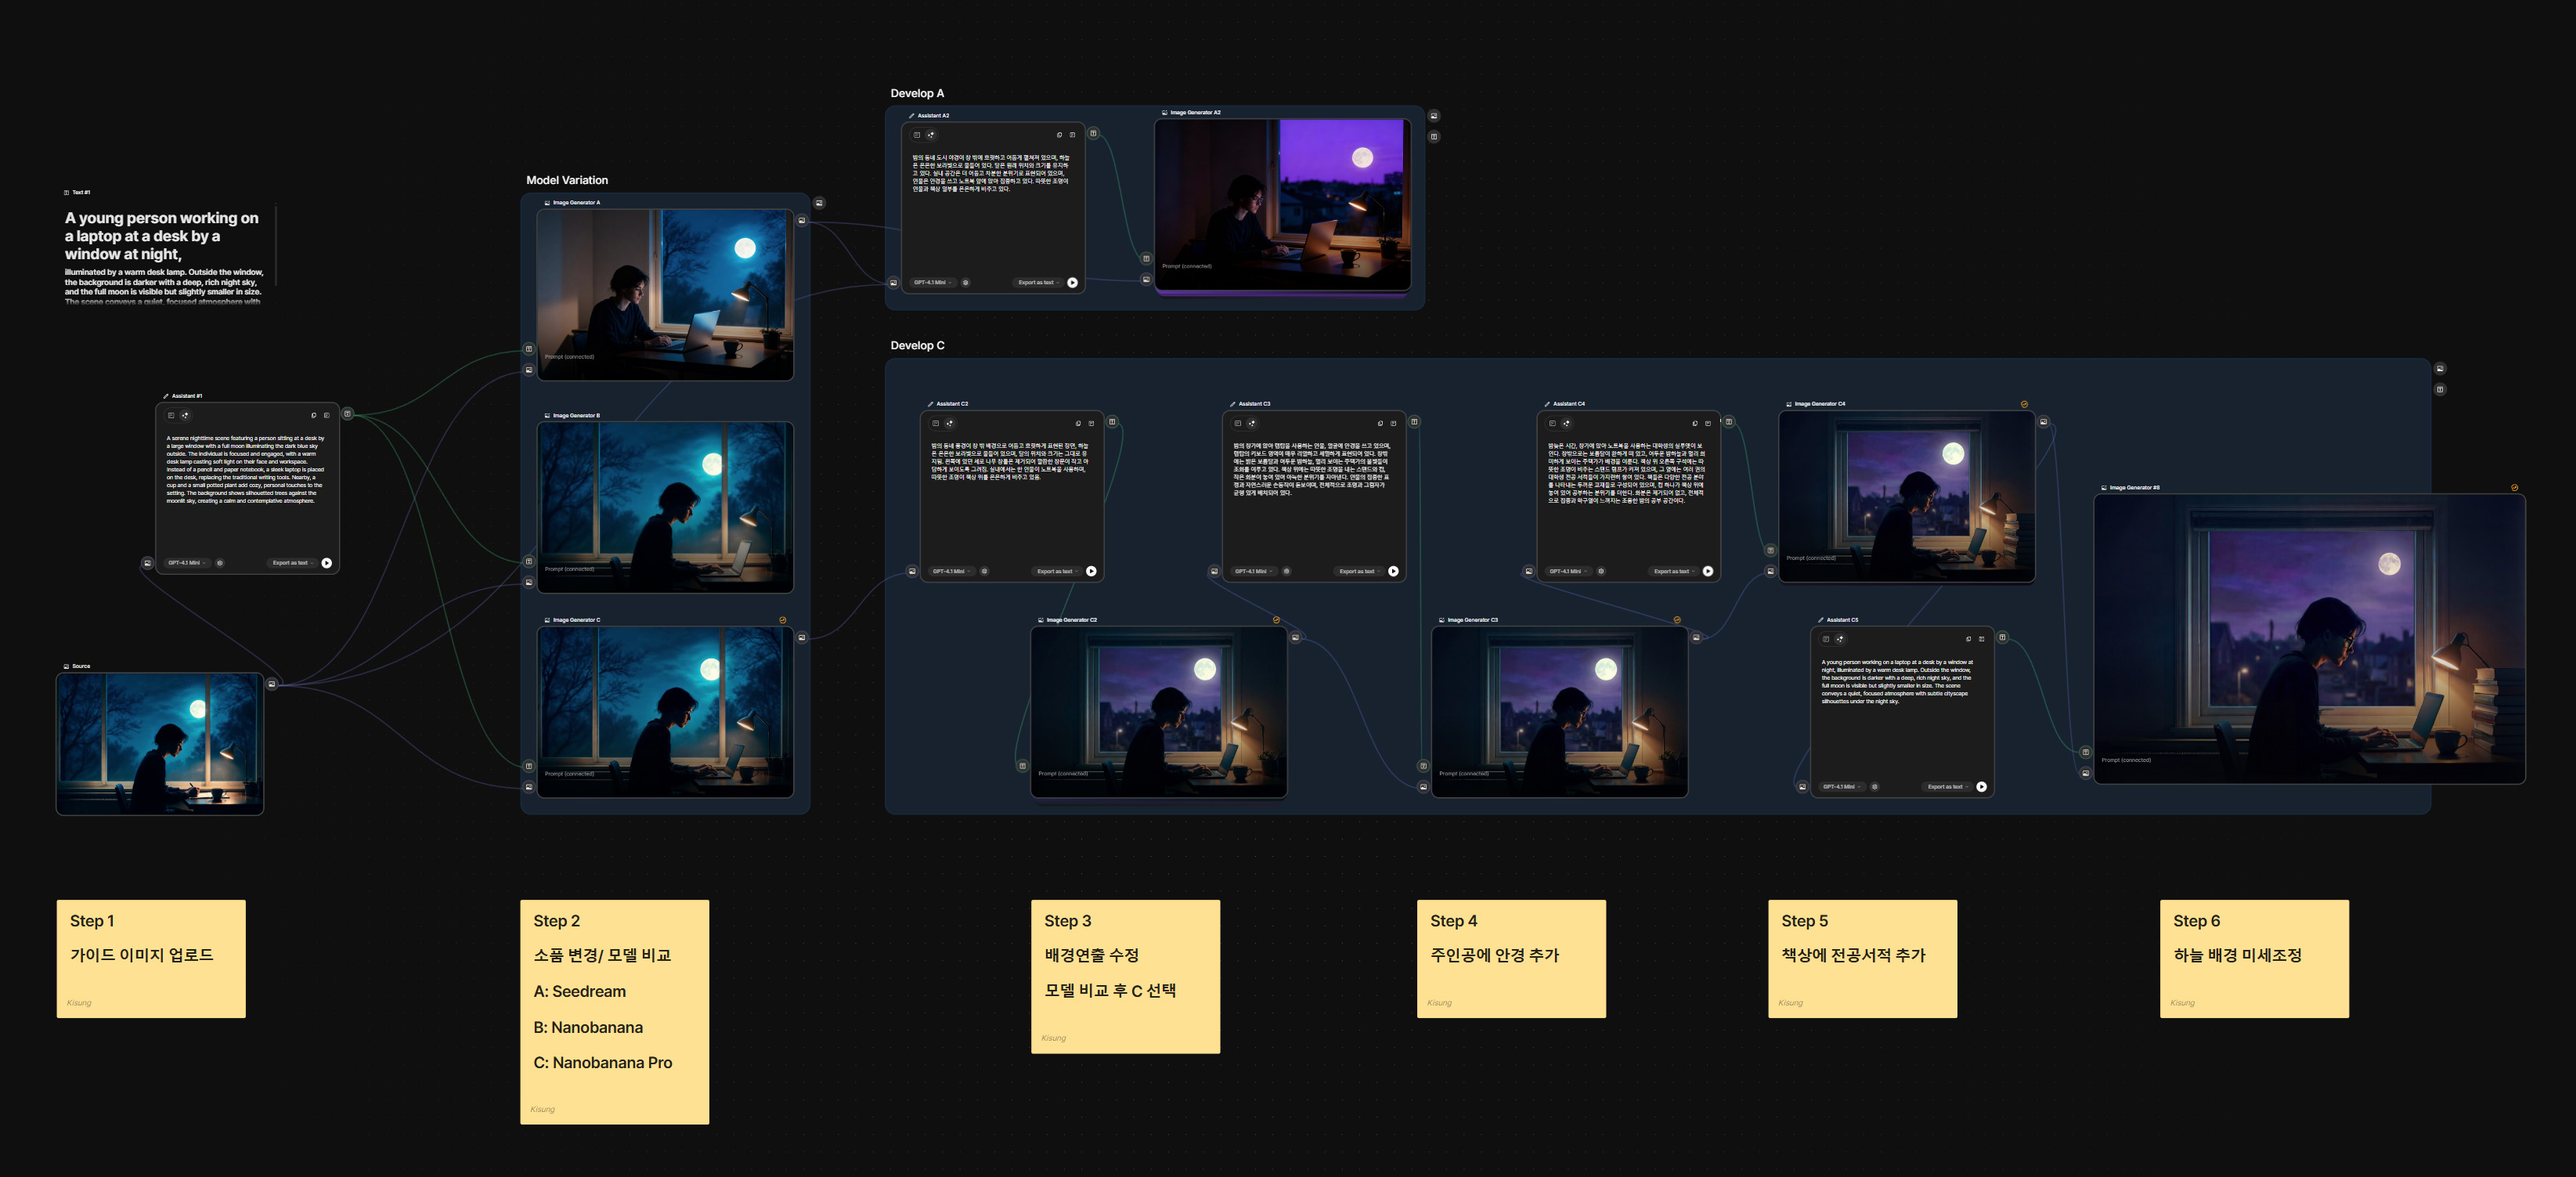Copy the output text of Assistant C5

1968,639
